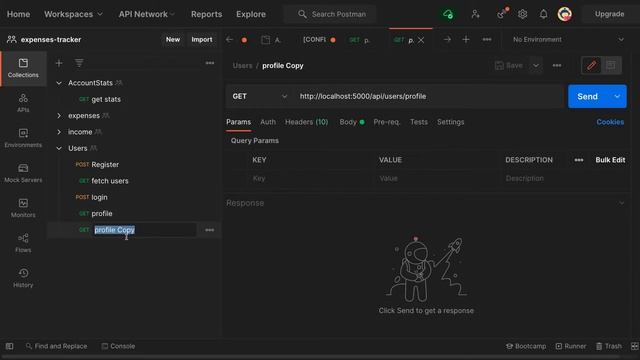Click the query param Key field

[x=310, y=178]
